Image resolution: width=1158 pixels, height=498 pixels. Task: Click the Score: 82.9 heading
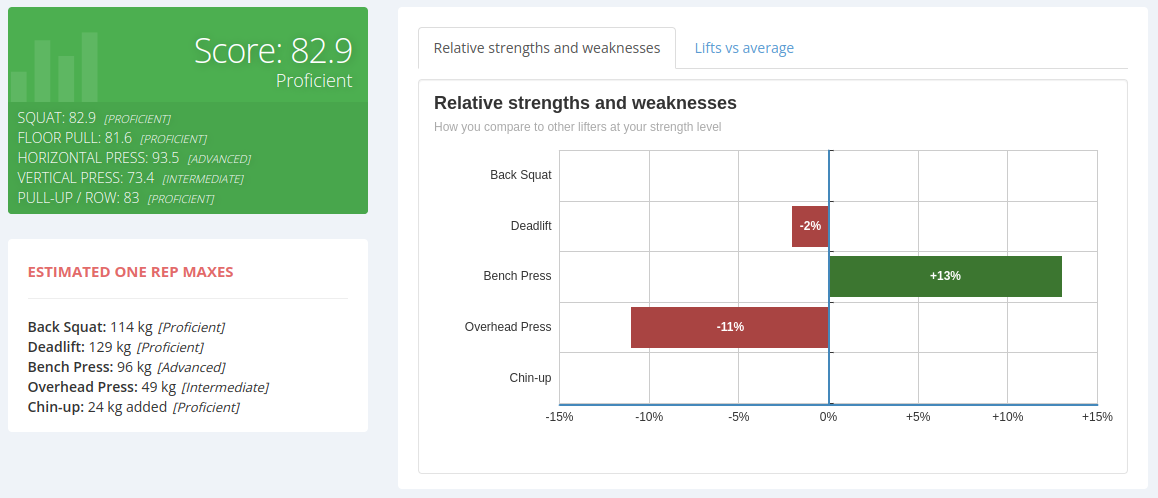[272, 51]
